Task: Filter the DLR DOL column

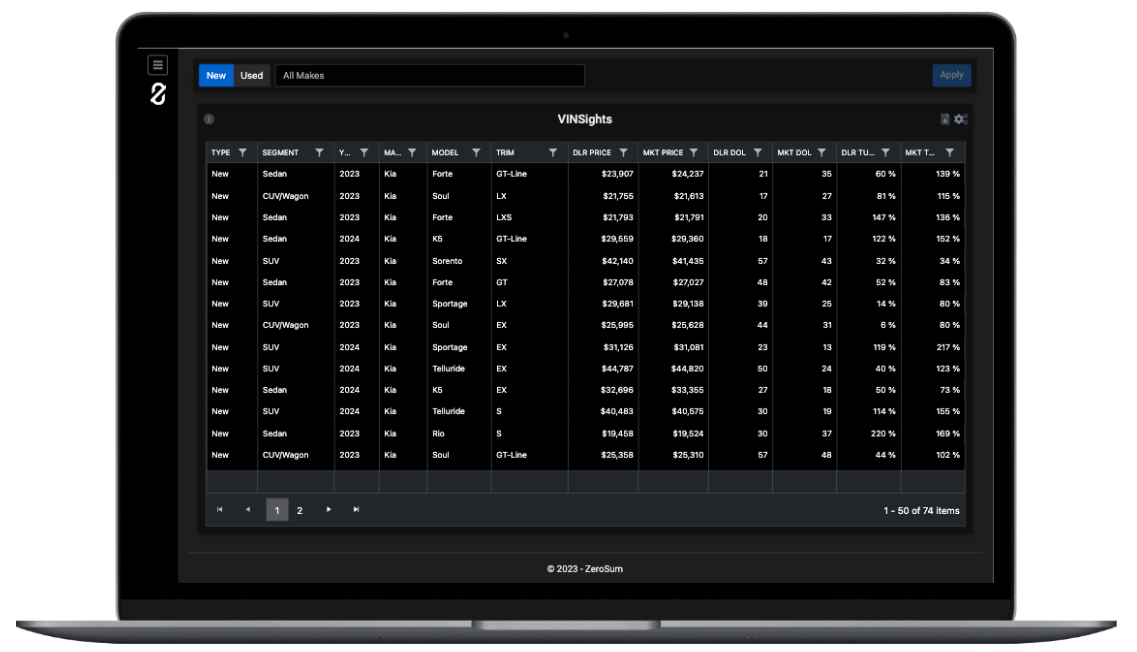Action: pyautogui.click(x=758, y=152)
